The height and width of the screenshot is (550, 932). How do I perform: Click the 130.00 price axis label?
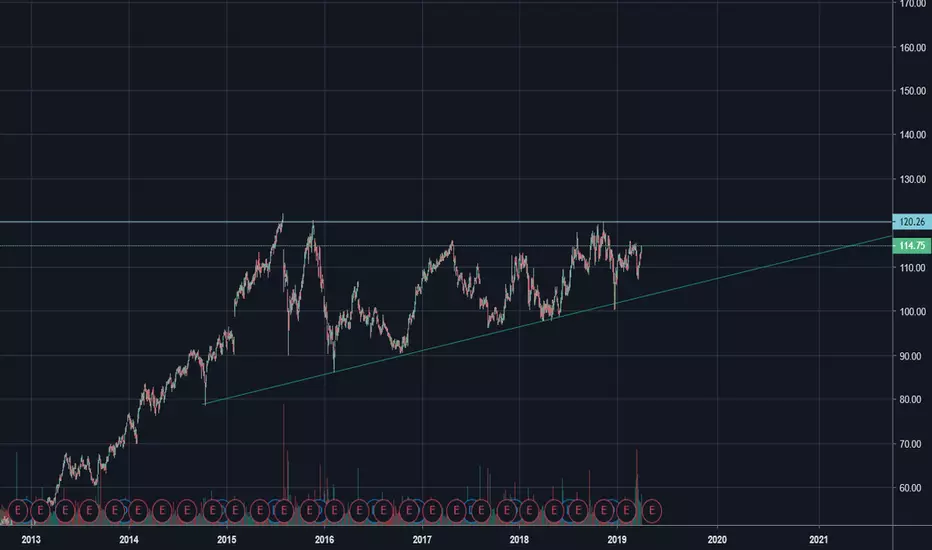[x=912, y=179]
